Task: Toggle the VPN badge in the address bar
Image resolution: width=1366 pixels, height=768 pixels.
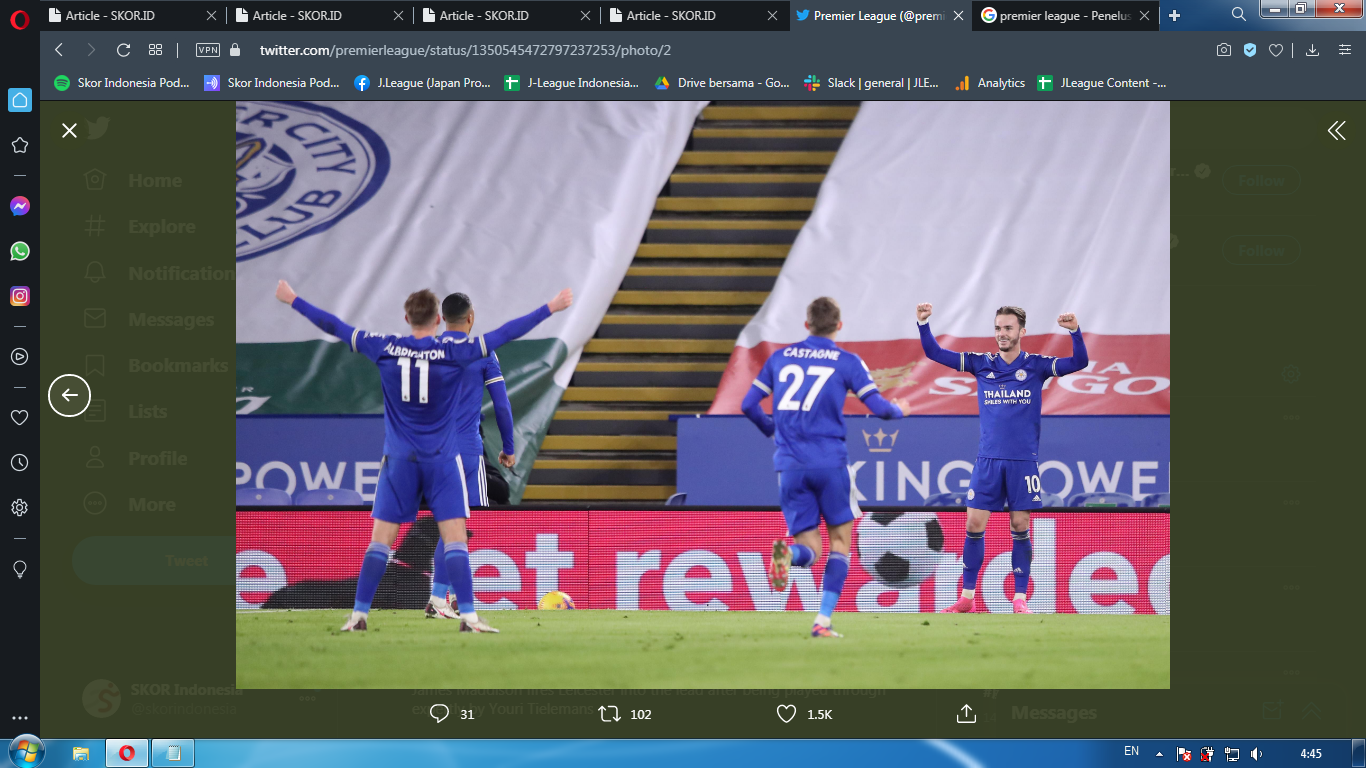Action: click(x=208, y=50)
